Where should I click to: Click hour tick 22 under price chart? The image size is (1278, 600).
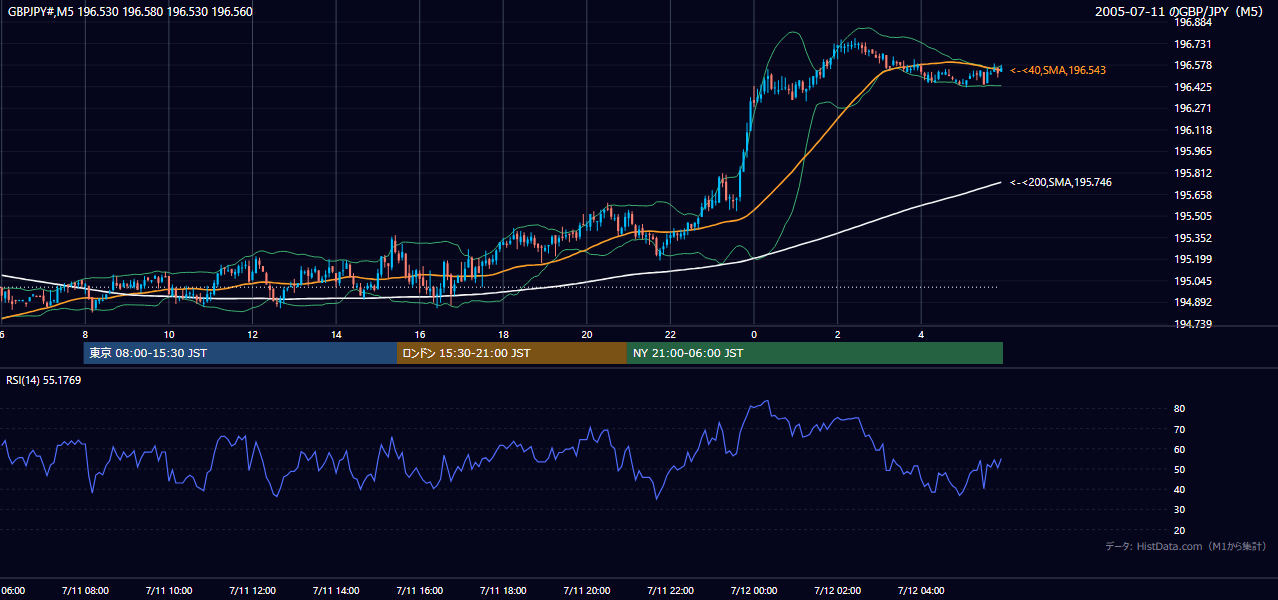click(x=670, y=334)
